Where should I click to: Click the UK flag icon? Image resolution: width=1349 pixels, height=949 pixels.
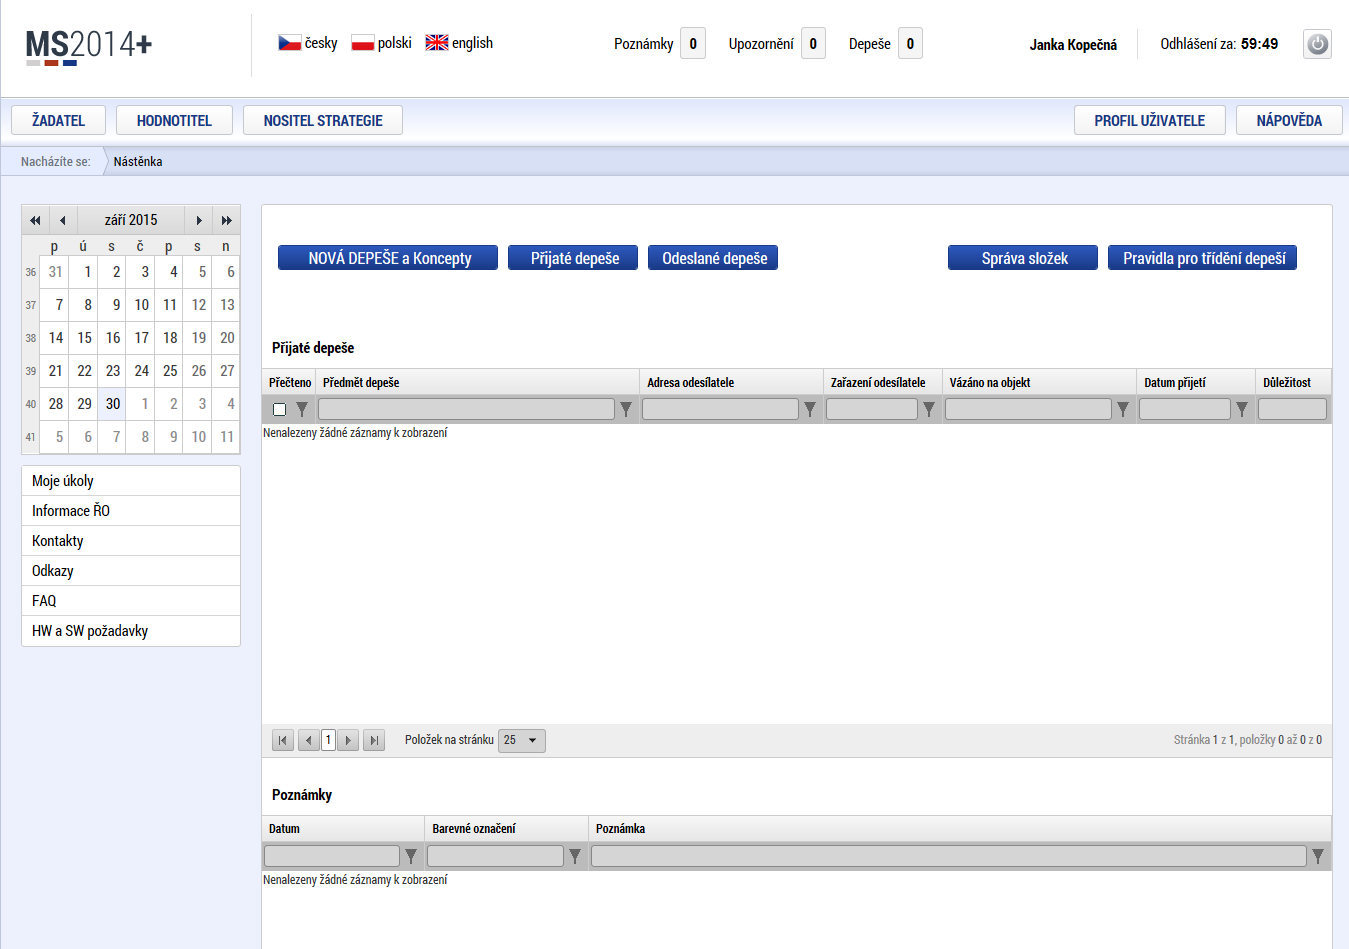coord(437,43)
